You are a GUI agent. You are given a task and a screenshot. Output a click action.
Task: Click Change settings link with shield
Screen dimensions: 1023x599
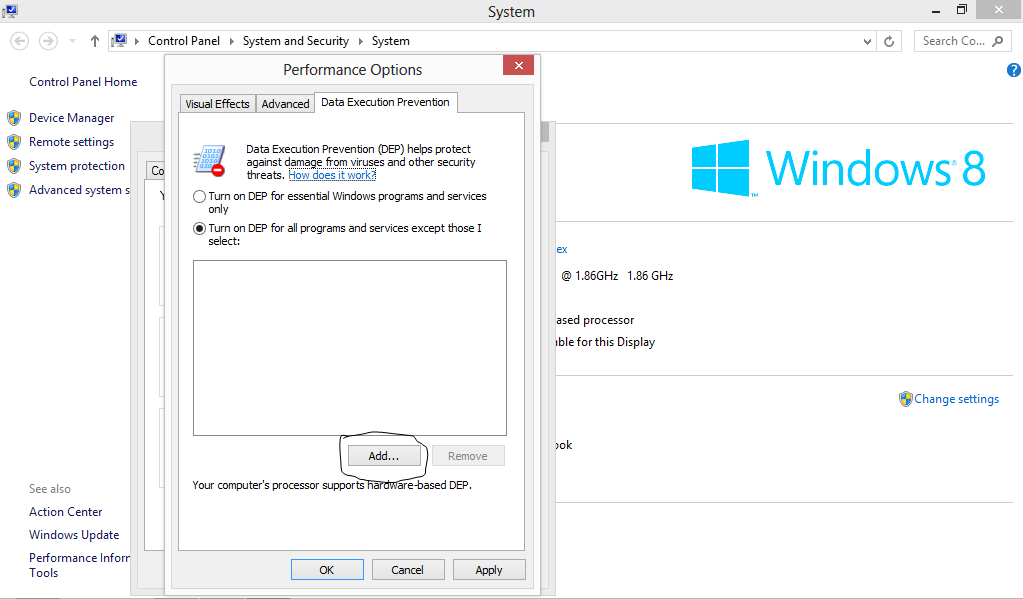click(x=956, y=399)
